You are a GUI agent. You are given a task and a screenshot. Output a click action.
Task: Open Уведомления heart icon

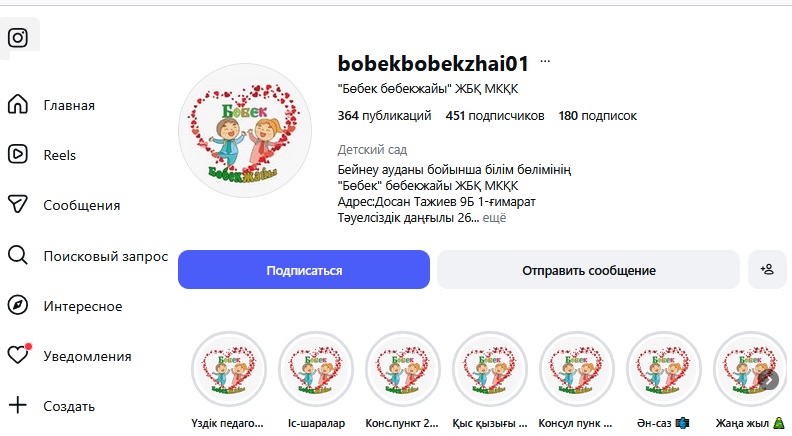pyautogui.click(x=19, y=355)
